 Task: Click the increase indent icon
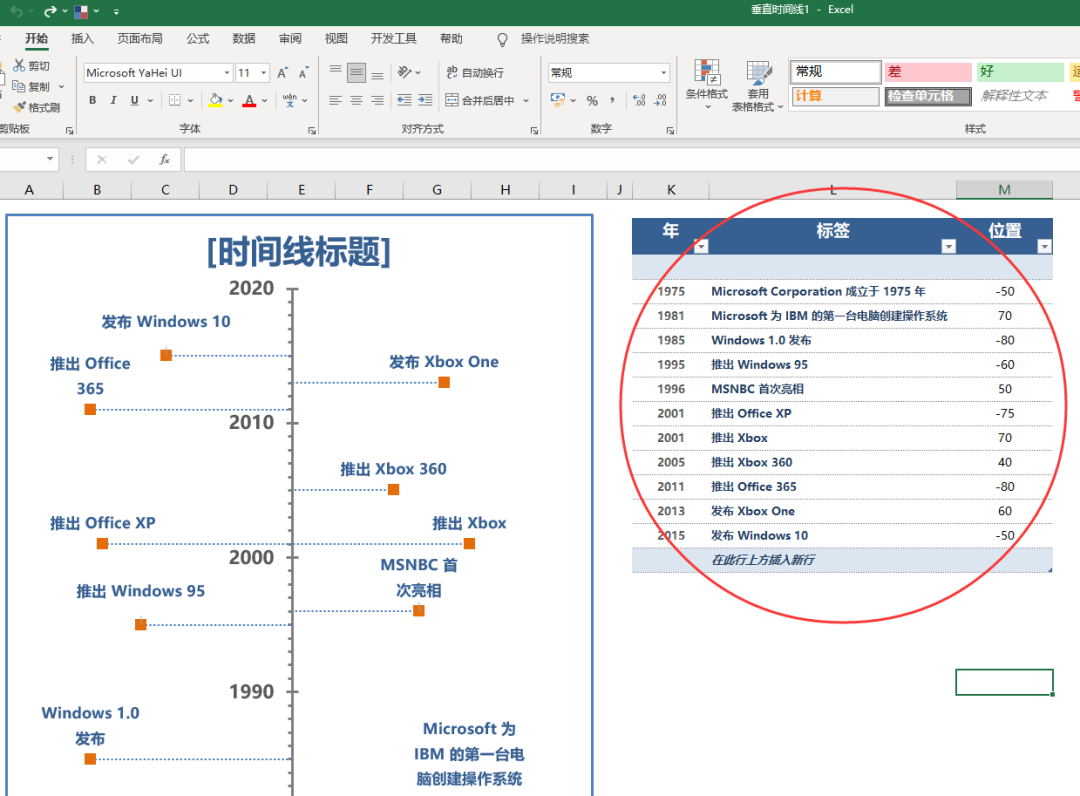[x=426, y=101]
